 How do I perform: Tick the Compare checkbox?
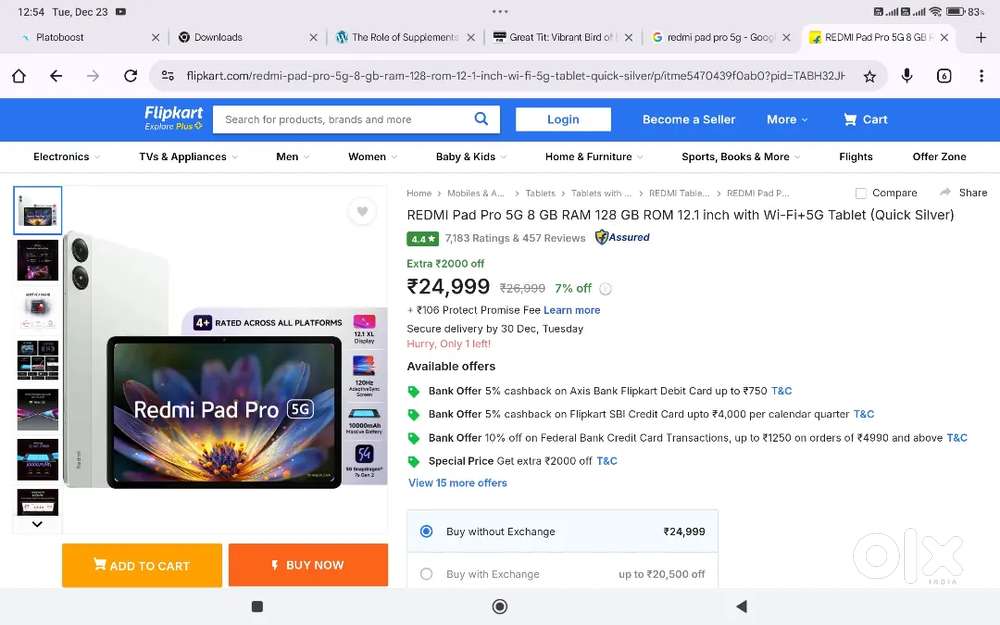point(861,193)
